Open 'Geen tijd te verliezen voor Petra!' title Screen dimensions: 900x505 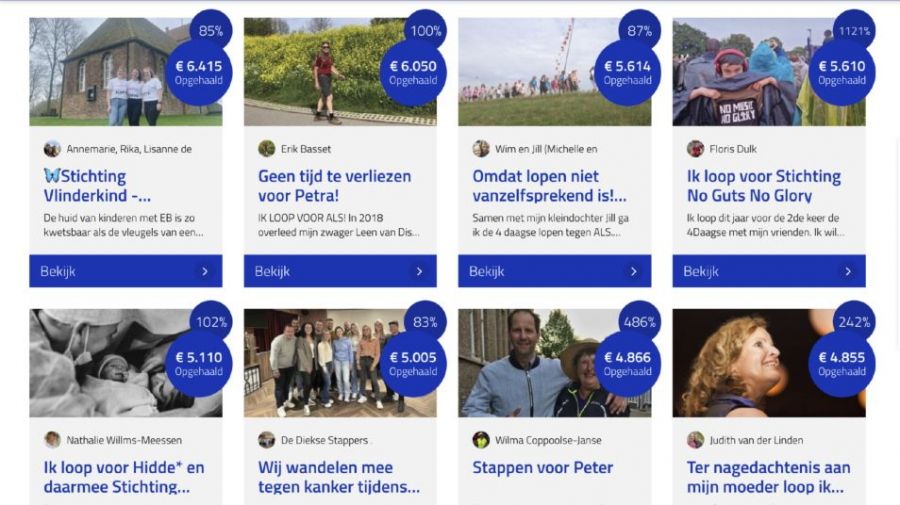(x=335, y=185)
